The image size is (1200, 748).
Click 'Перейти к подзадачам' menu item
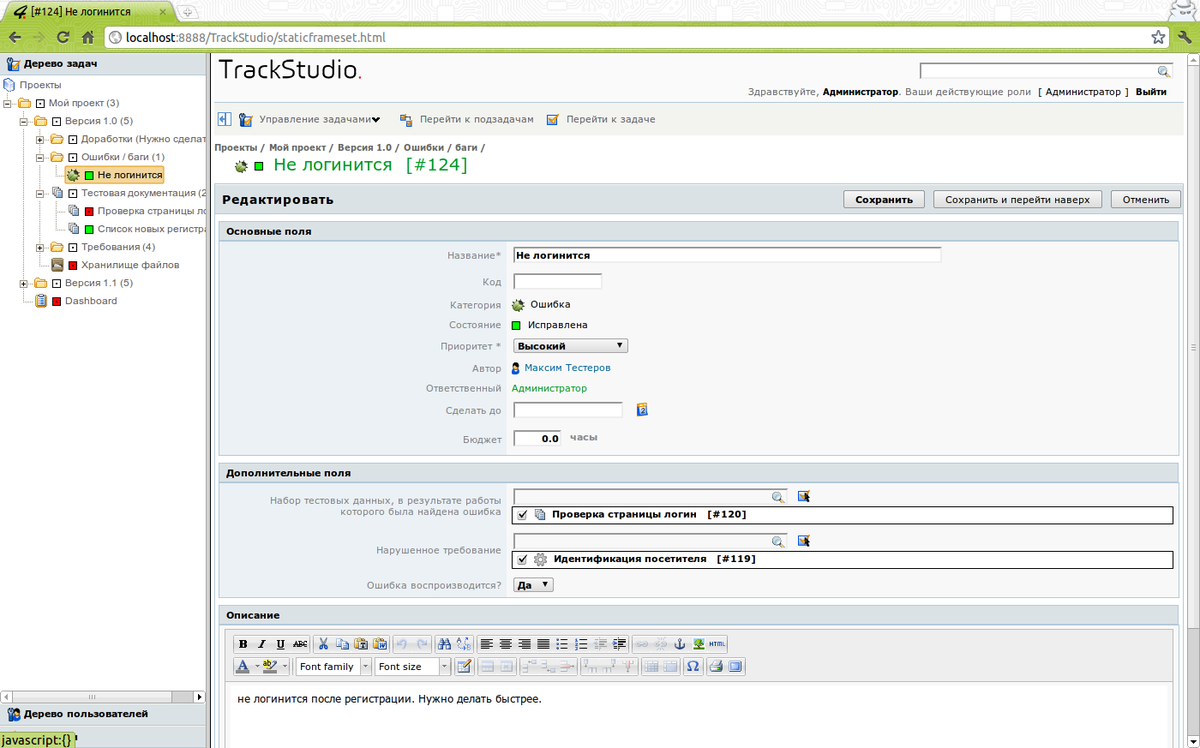(476, 120)
